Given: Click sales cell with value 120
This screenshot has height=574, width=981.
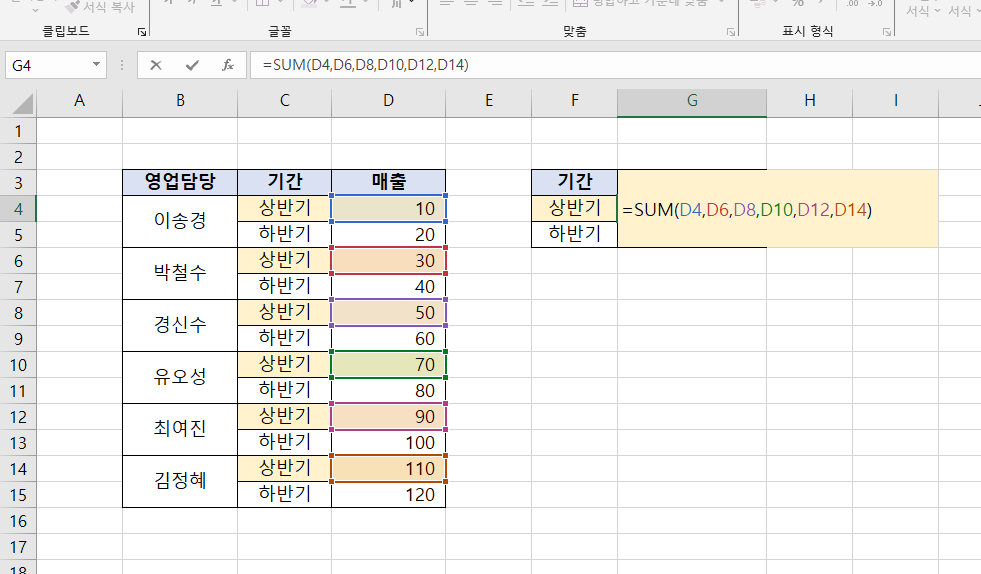Looking at the screenshot, I should [389, 495].
